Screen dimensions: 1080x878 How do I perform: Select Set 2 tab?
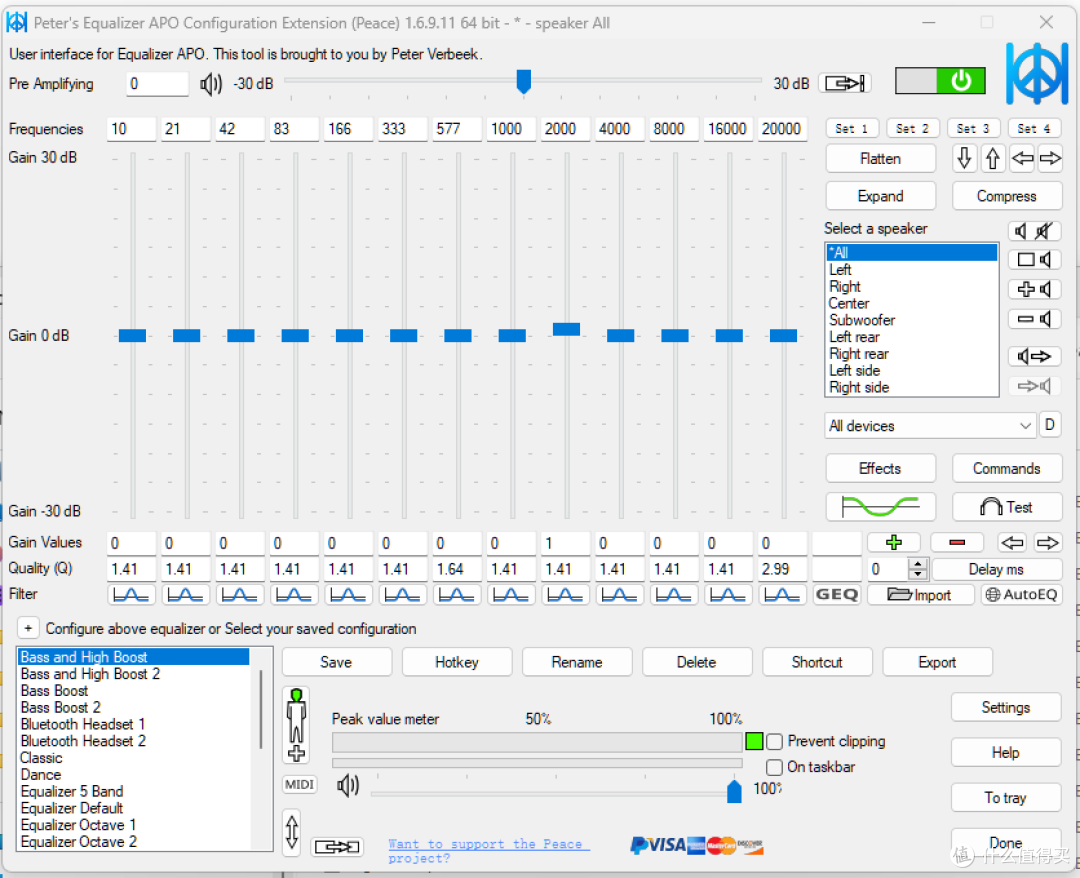[912, 129]
